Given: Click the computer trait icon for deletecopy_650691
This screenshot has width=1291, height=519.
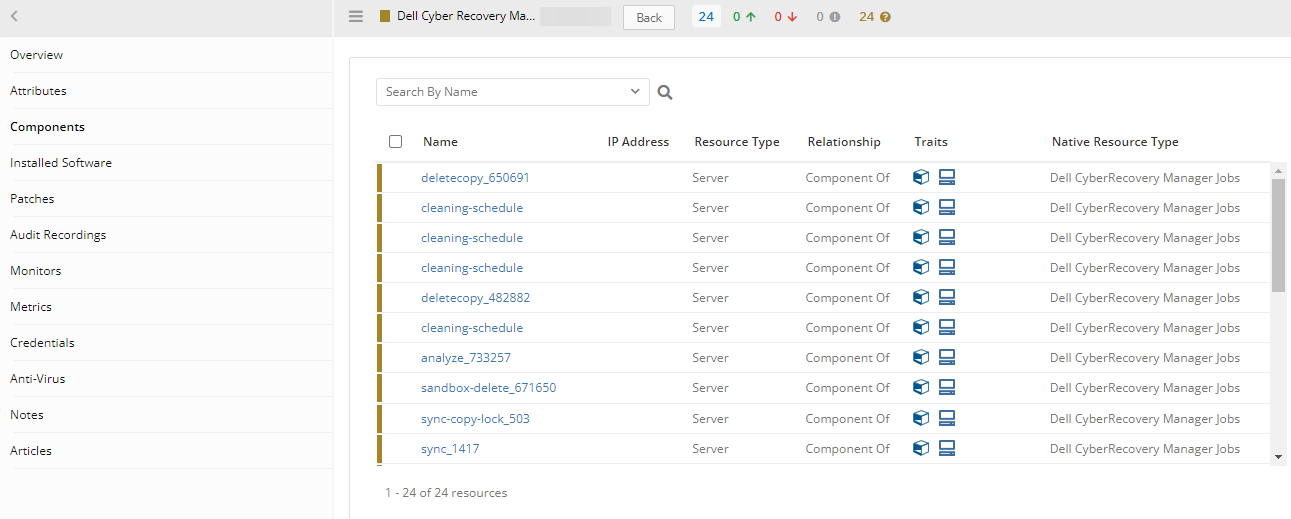Looking at the screenshot, I should tap(947, 178).
